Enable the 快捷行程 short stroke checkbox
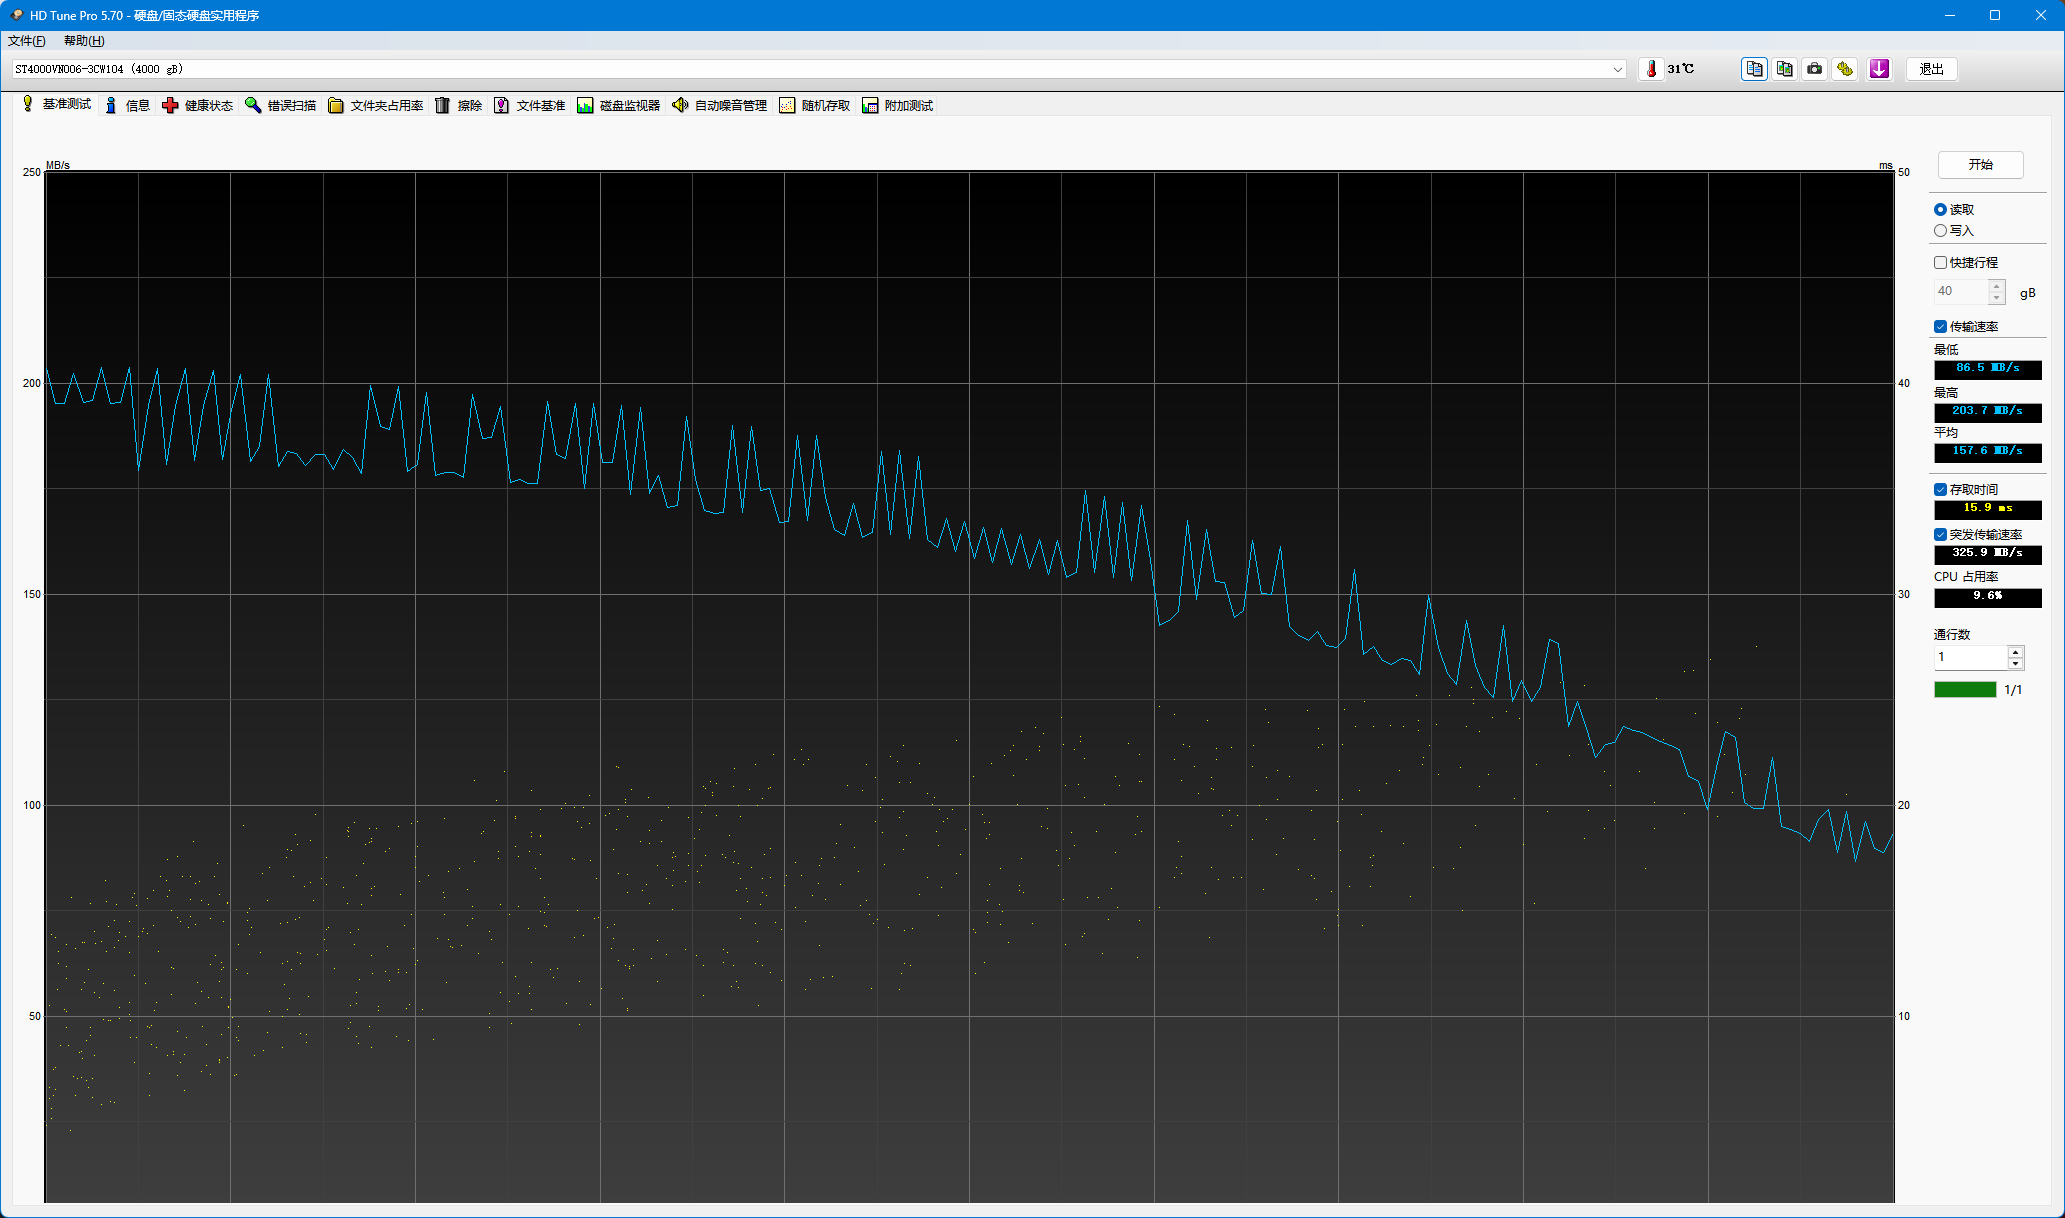The height and width of the screenshot is (1218, 2065). [1940, 263]
